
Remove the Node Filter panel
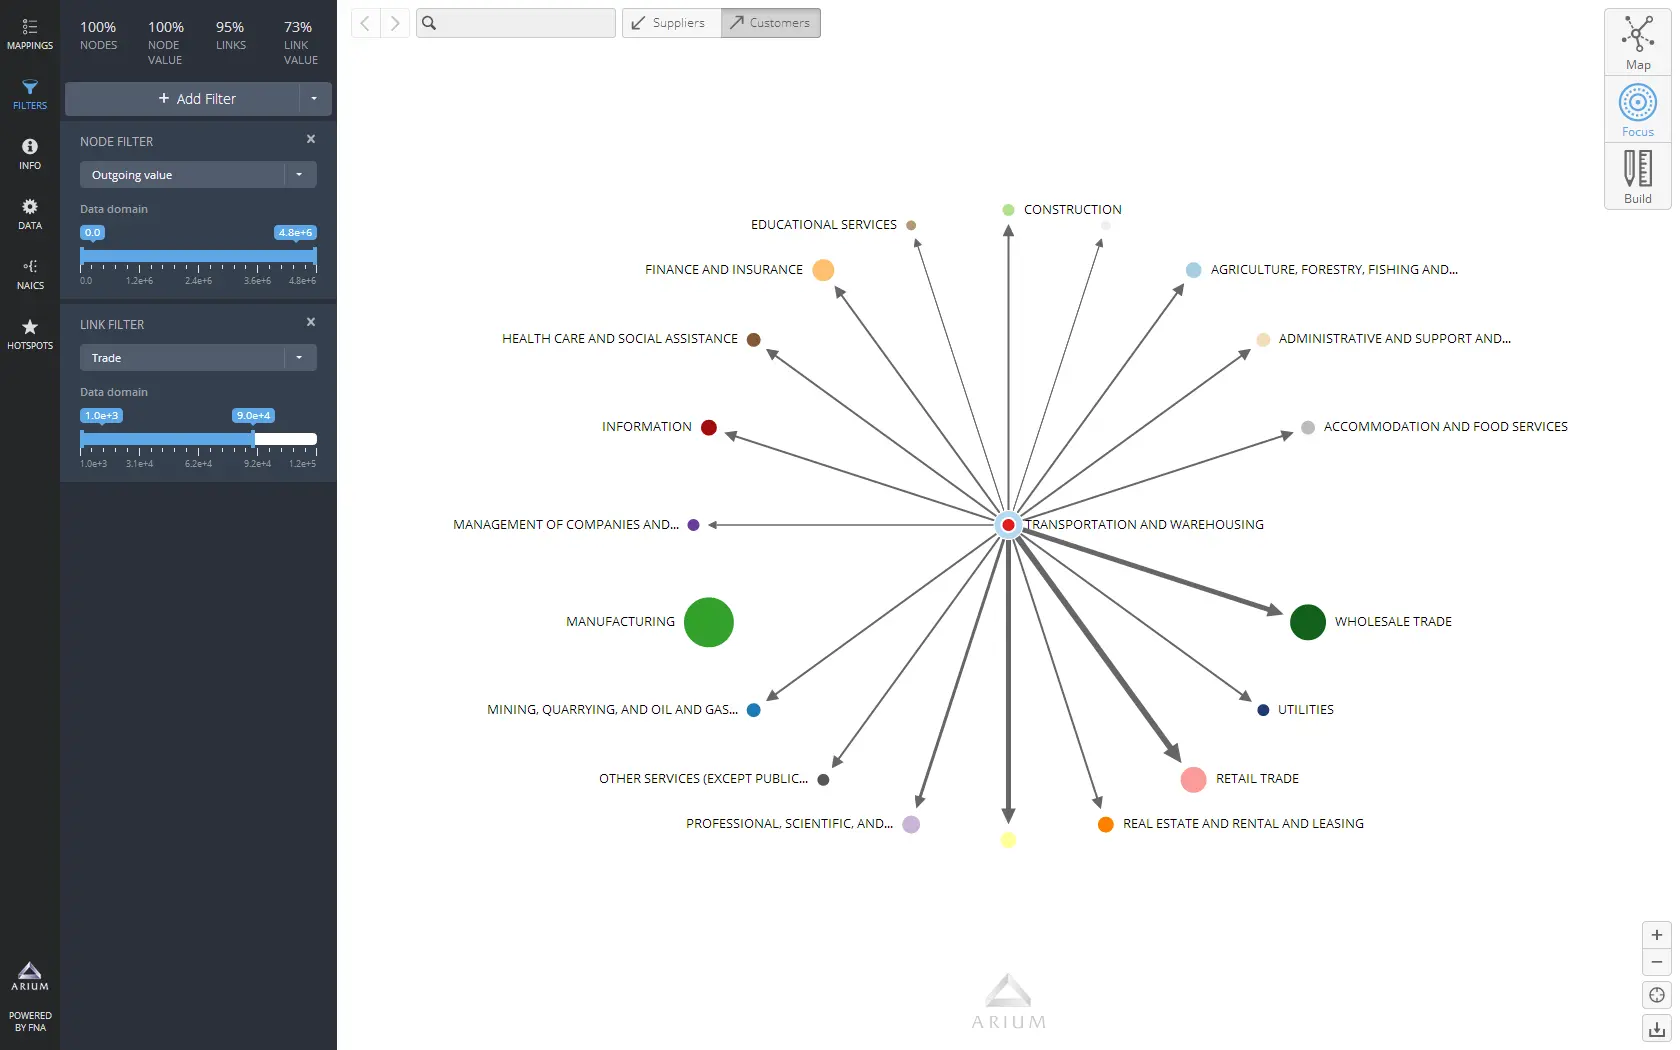pyautogui.click(x=311, y=139)
